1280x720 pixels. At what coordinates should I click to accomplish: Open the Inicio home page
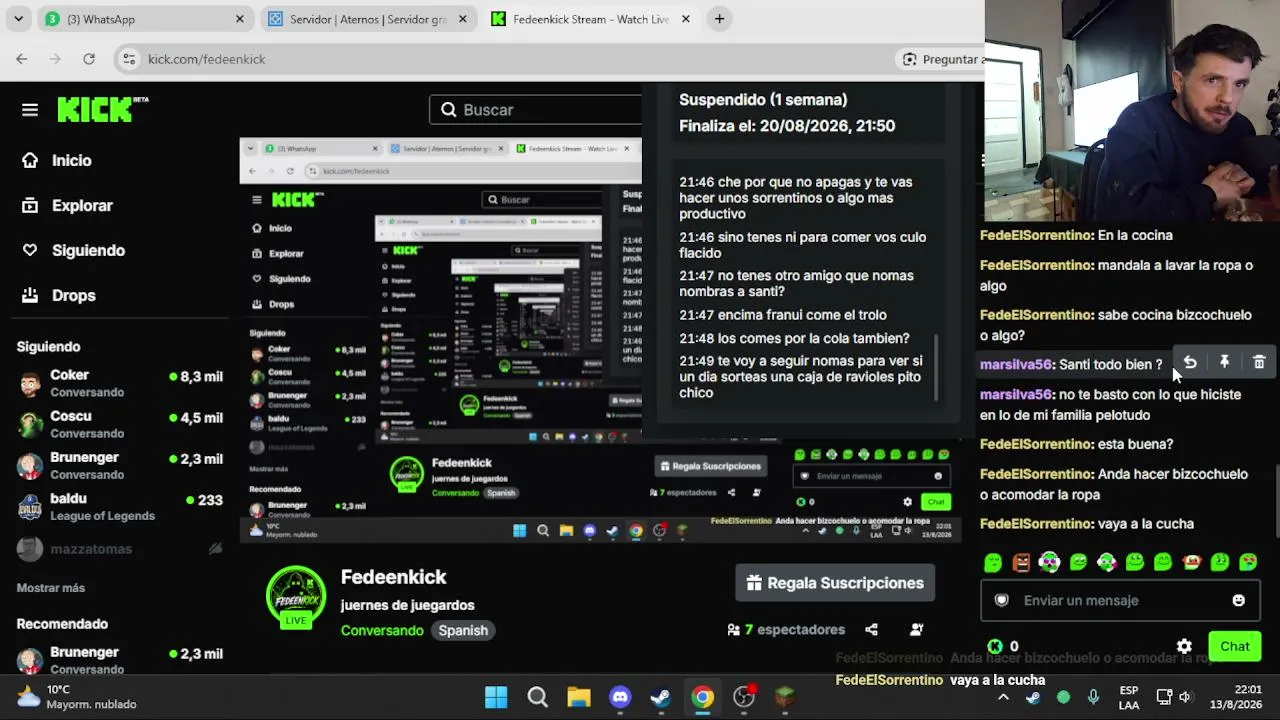point(58,160)
